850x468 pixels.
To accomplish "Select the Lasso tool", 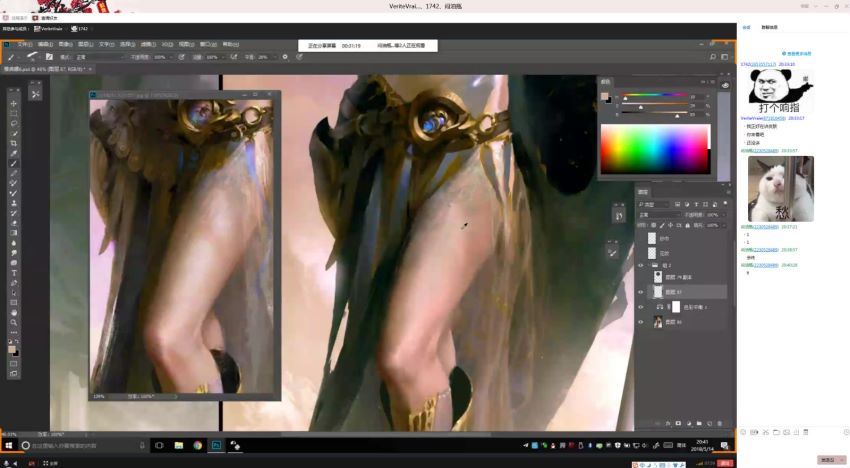I will click(14, 123).
